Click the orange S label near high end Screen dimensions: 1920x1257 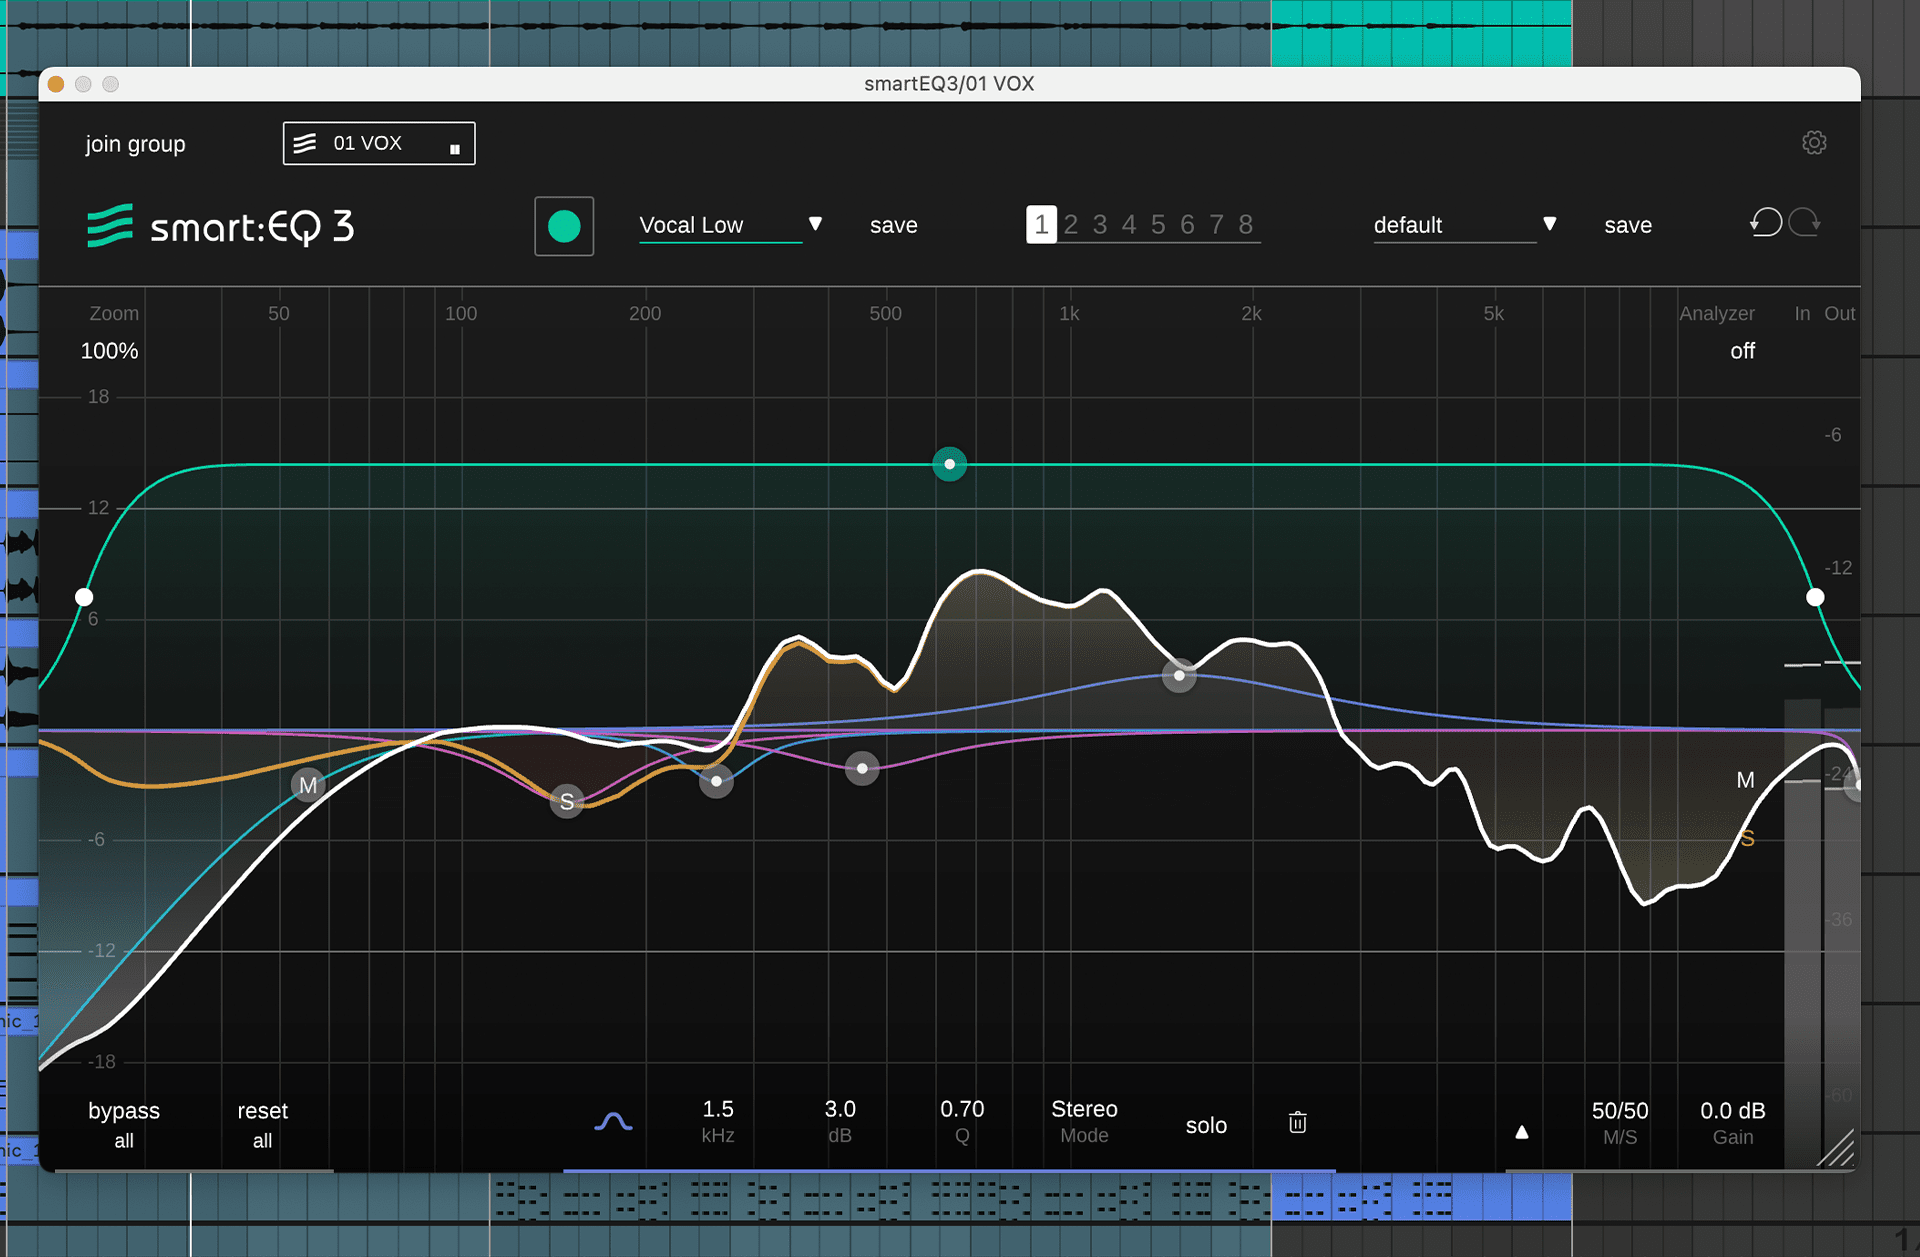tap(1747, 839)
